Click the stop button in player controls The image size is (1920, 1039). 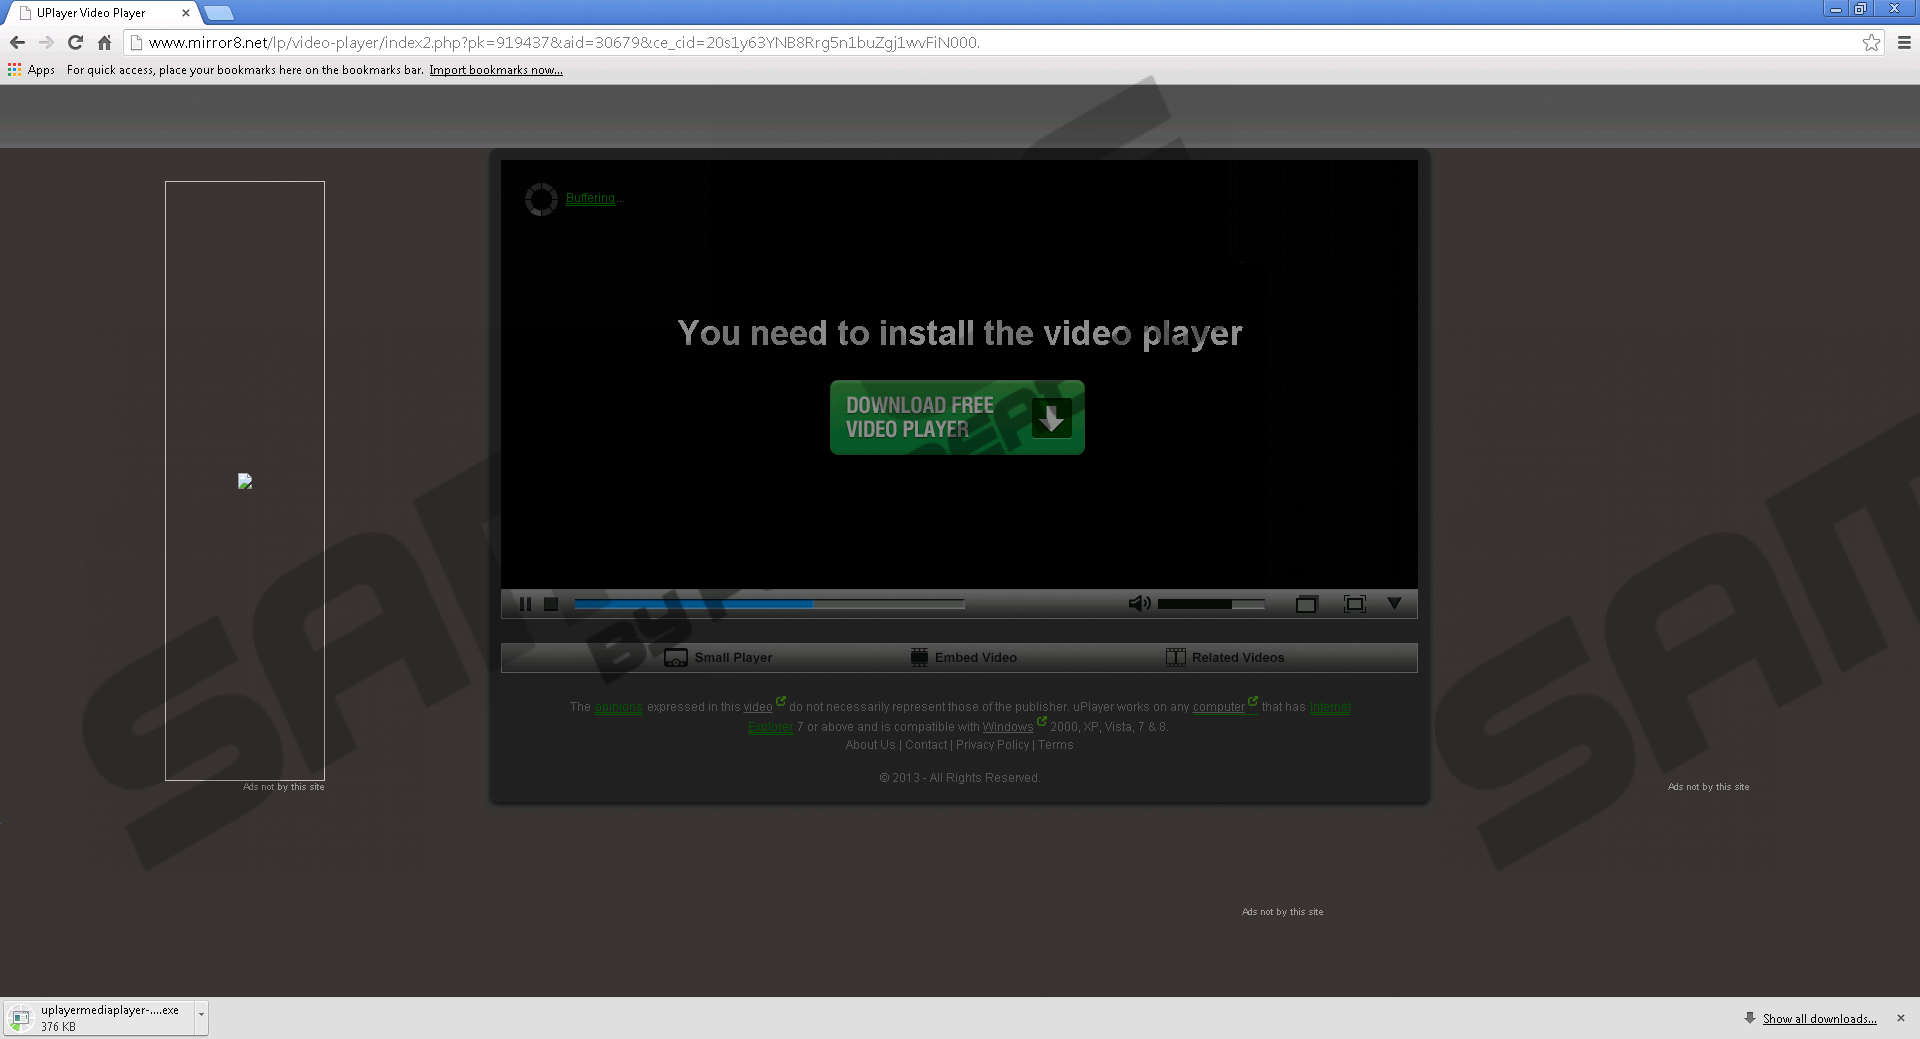tap(551, 604)
